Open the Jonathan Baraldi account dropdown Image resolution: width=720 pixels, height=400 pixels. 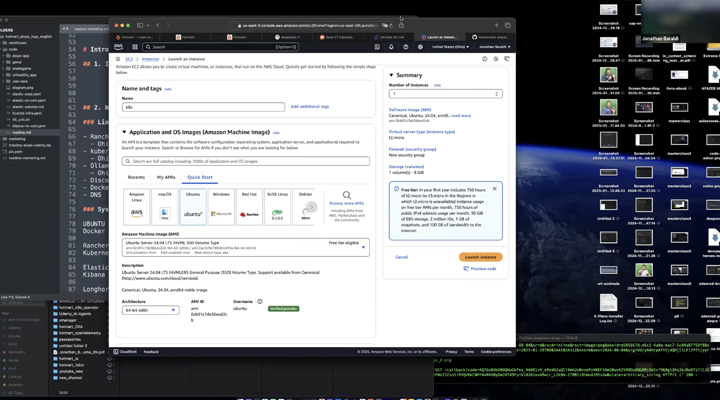click(x=495, y=47)
